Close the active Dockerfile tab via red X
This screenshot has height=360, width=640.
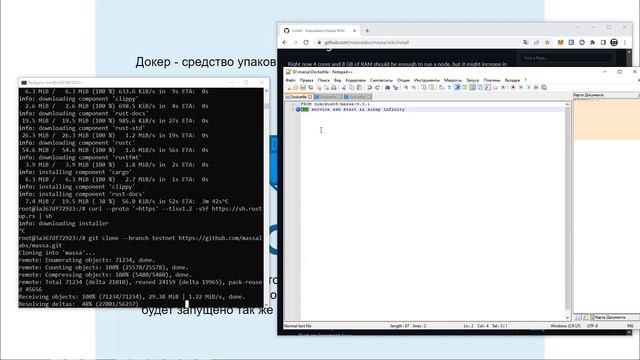tap(310, 97)
